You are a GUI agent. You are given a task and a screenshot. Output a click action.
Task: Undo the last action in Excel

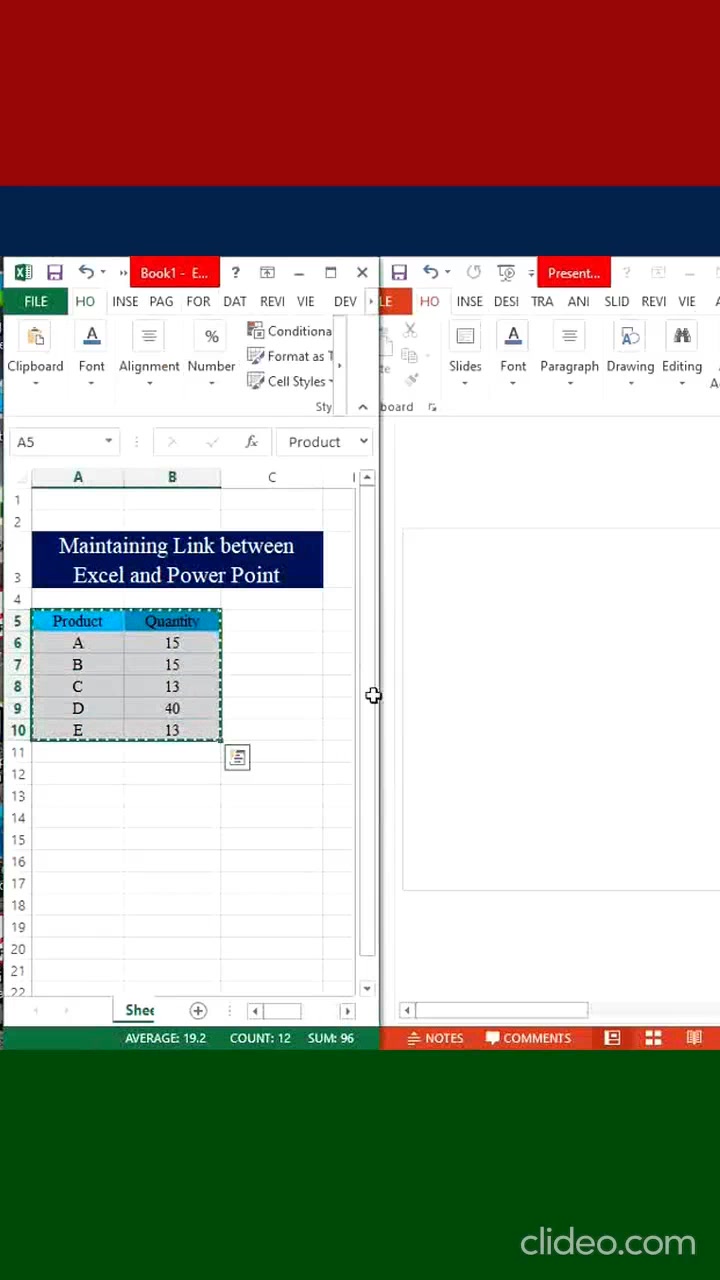[x=86, y=272]
